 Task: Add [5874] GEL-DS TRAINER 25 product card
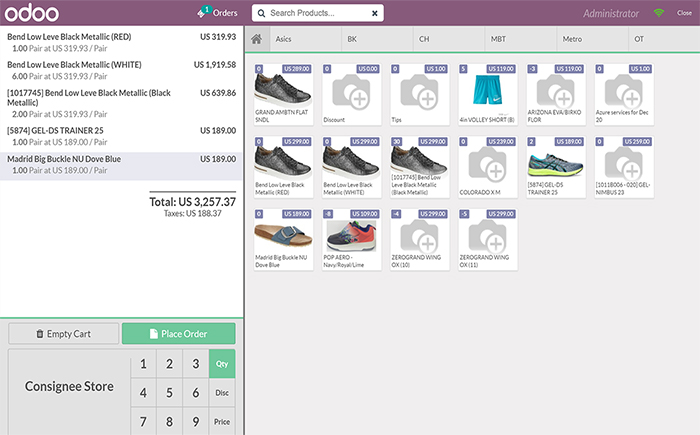coord(556,167)
